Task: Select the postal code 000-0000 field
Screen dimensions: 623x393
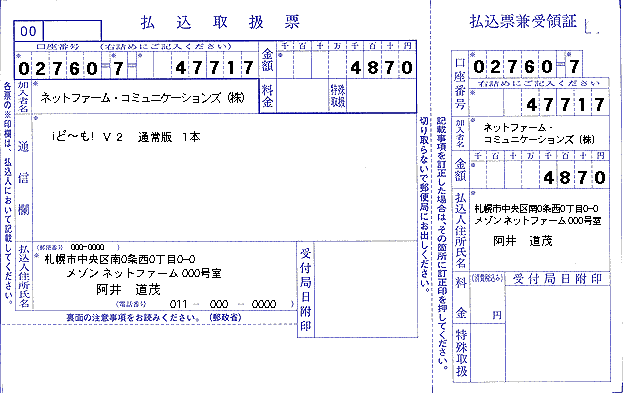Action: point(87,247)
